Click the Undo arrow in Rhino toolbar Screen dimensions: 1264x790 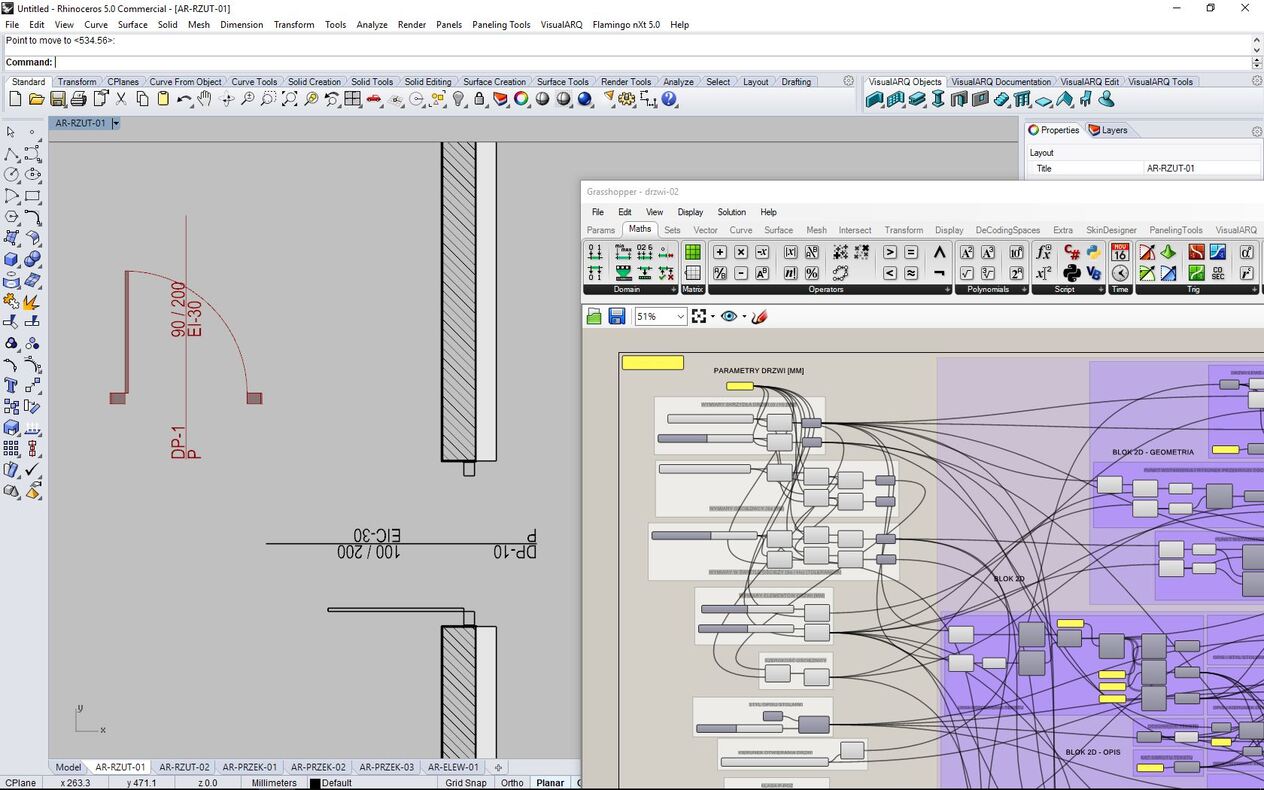click(184, 99)
